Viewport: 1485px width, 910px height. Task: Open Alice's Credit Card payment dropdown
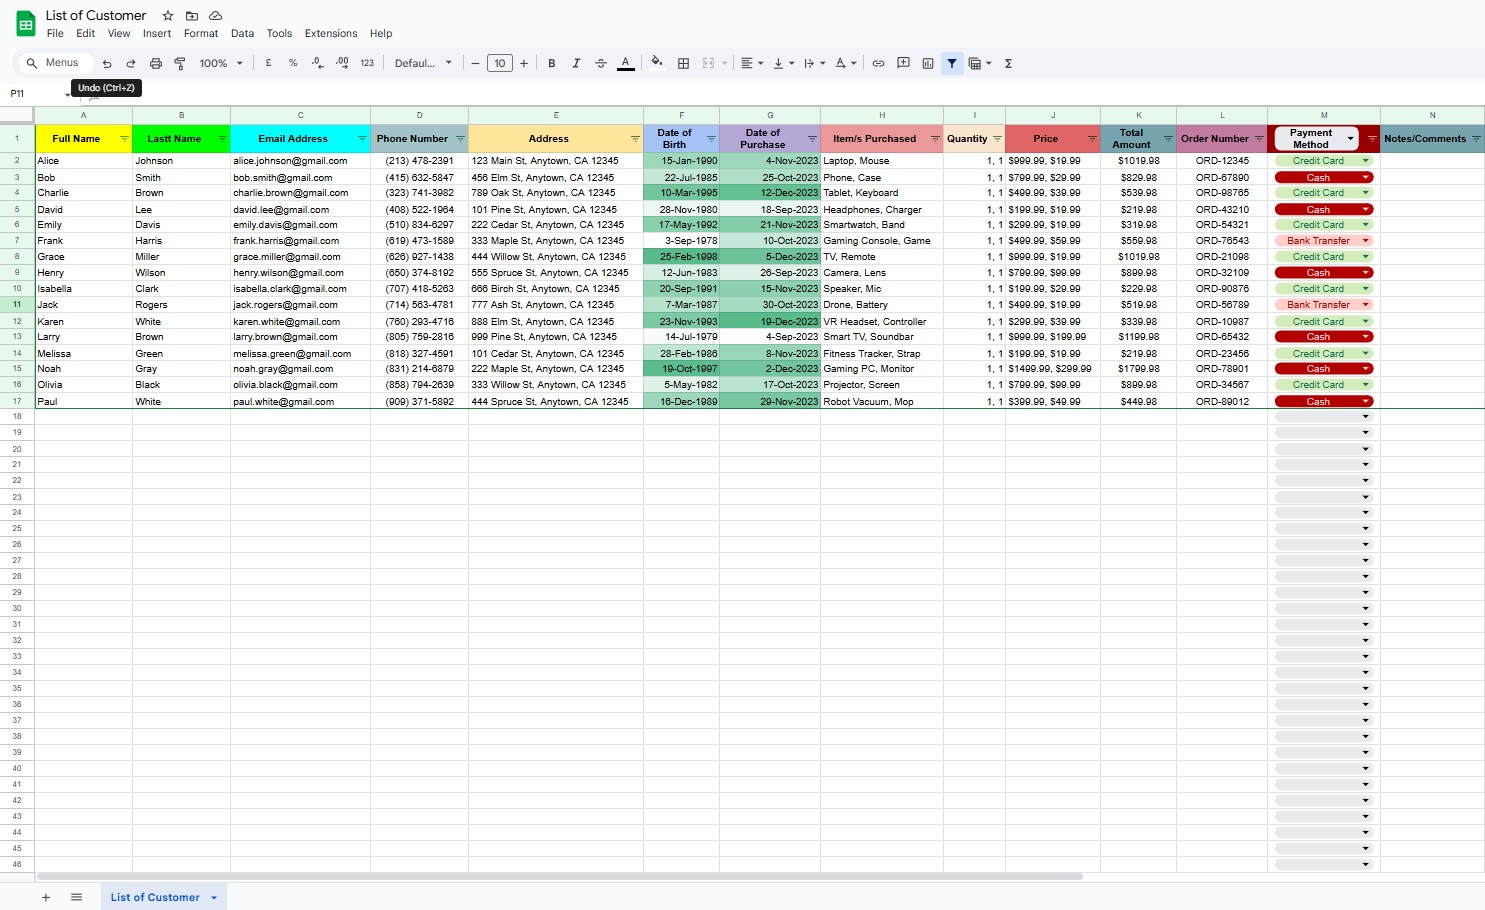[1366, 161]
